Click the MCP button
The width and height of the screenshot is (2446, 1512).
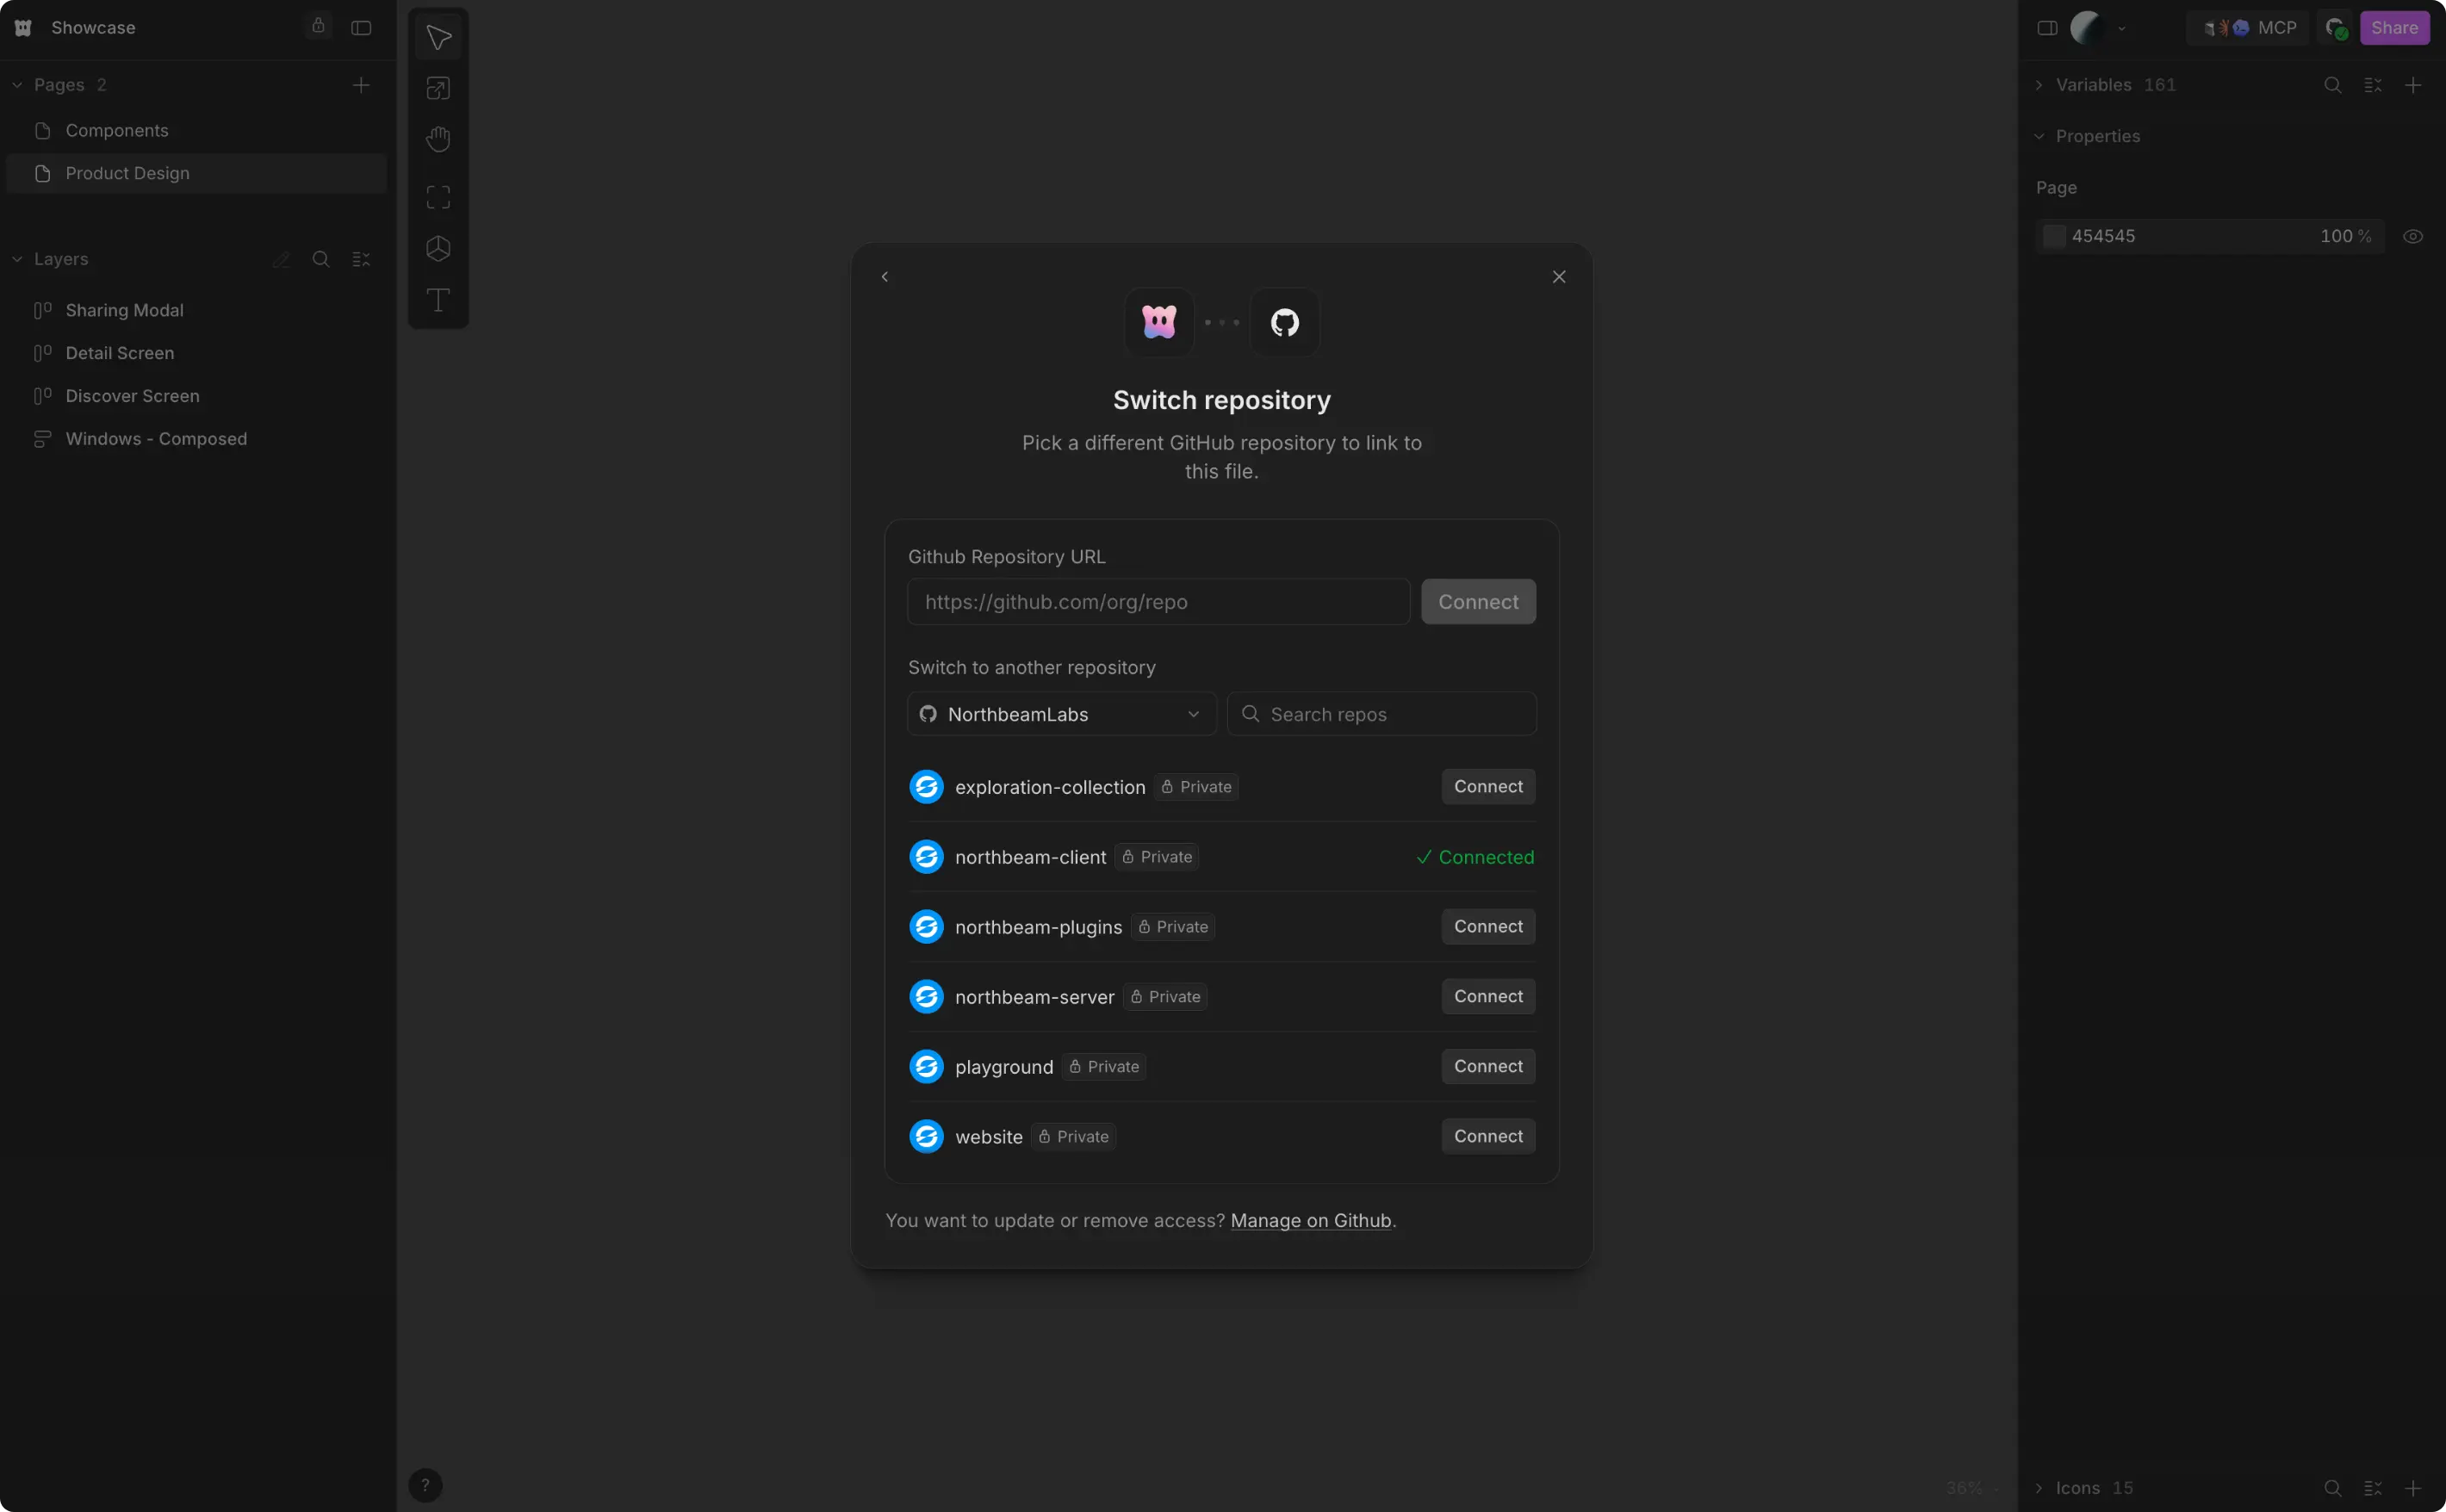pyautogui.click(x=2249, y=28)
